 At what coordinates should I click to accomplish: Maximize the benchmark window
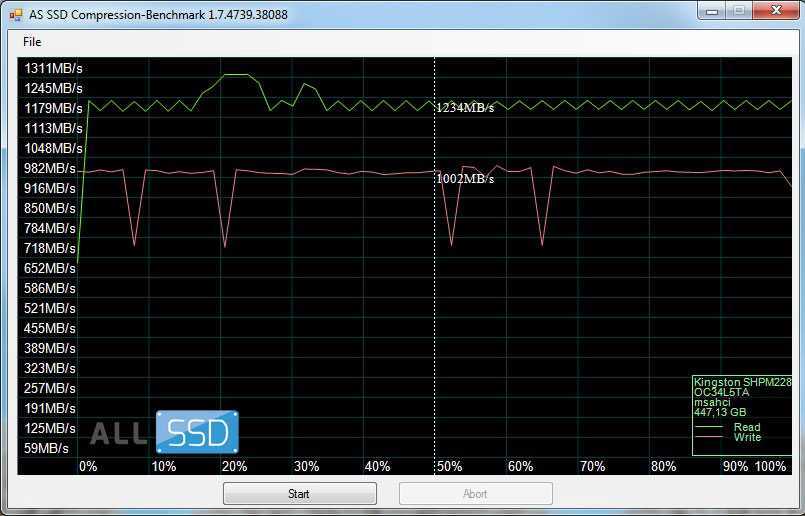[738, 11]
